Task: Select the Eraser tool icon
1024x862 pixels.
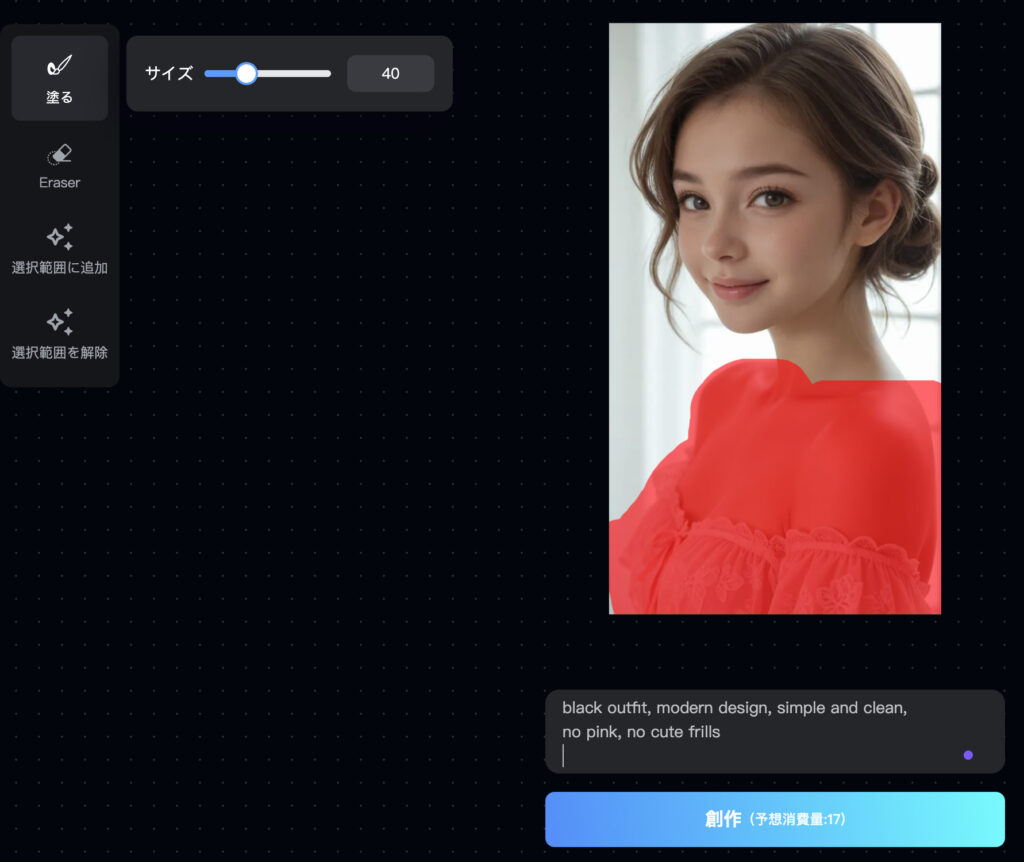Action: 60,154
